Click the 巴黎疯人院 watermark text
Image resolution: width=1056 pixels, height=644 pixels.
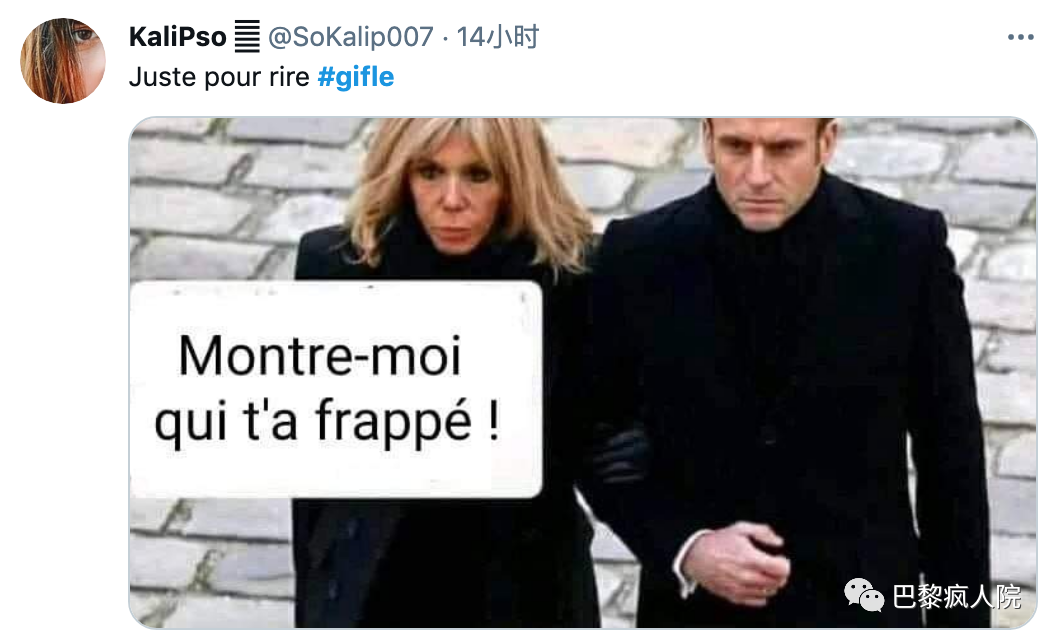coord(957,596)
